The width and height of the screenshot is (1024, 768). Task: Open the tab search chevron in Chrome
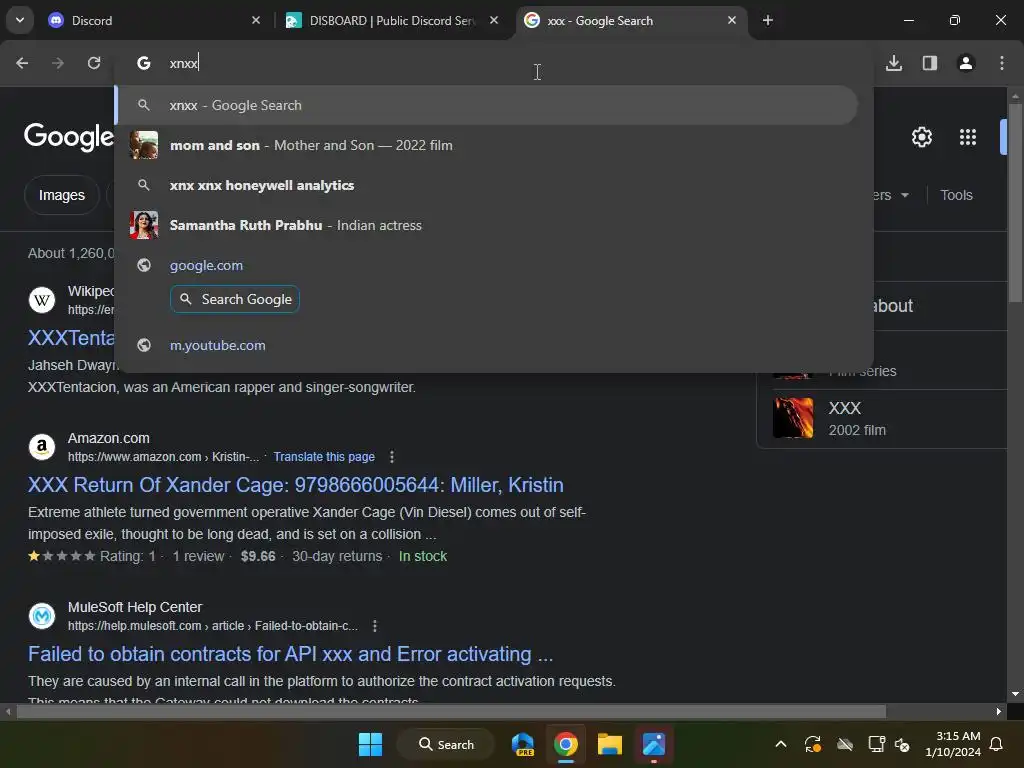20,20
